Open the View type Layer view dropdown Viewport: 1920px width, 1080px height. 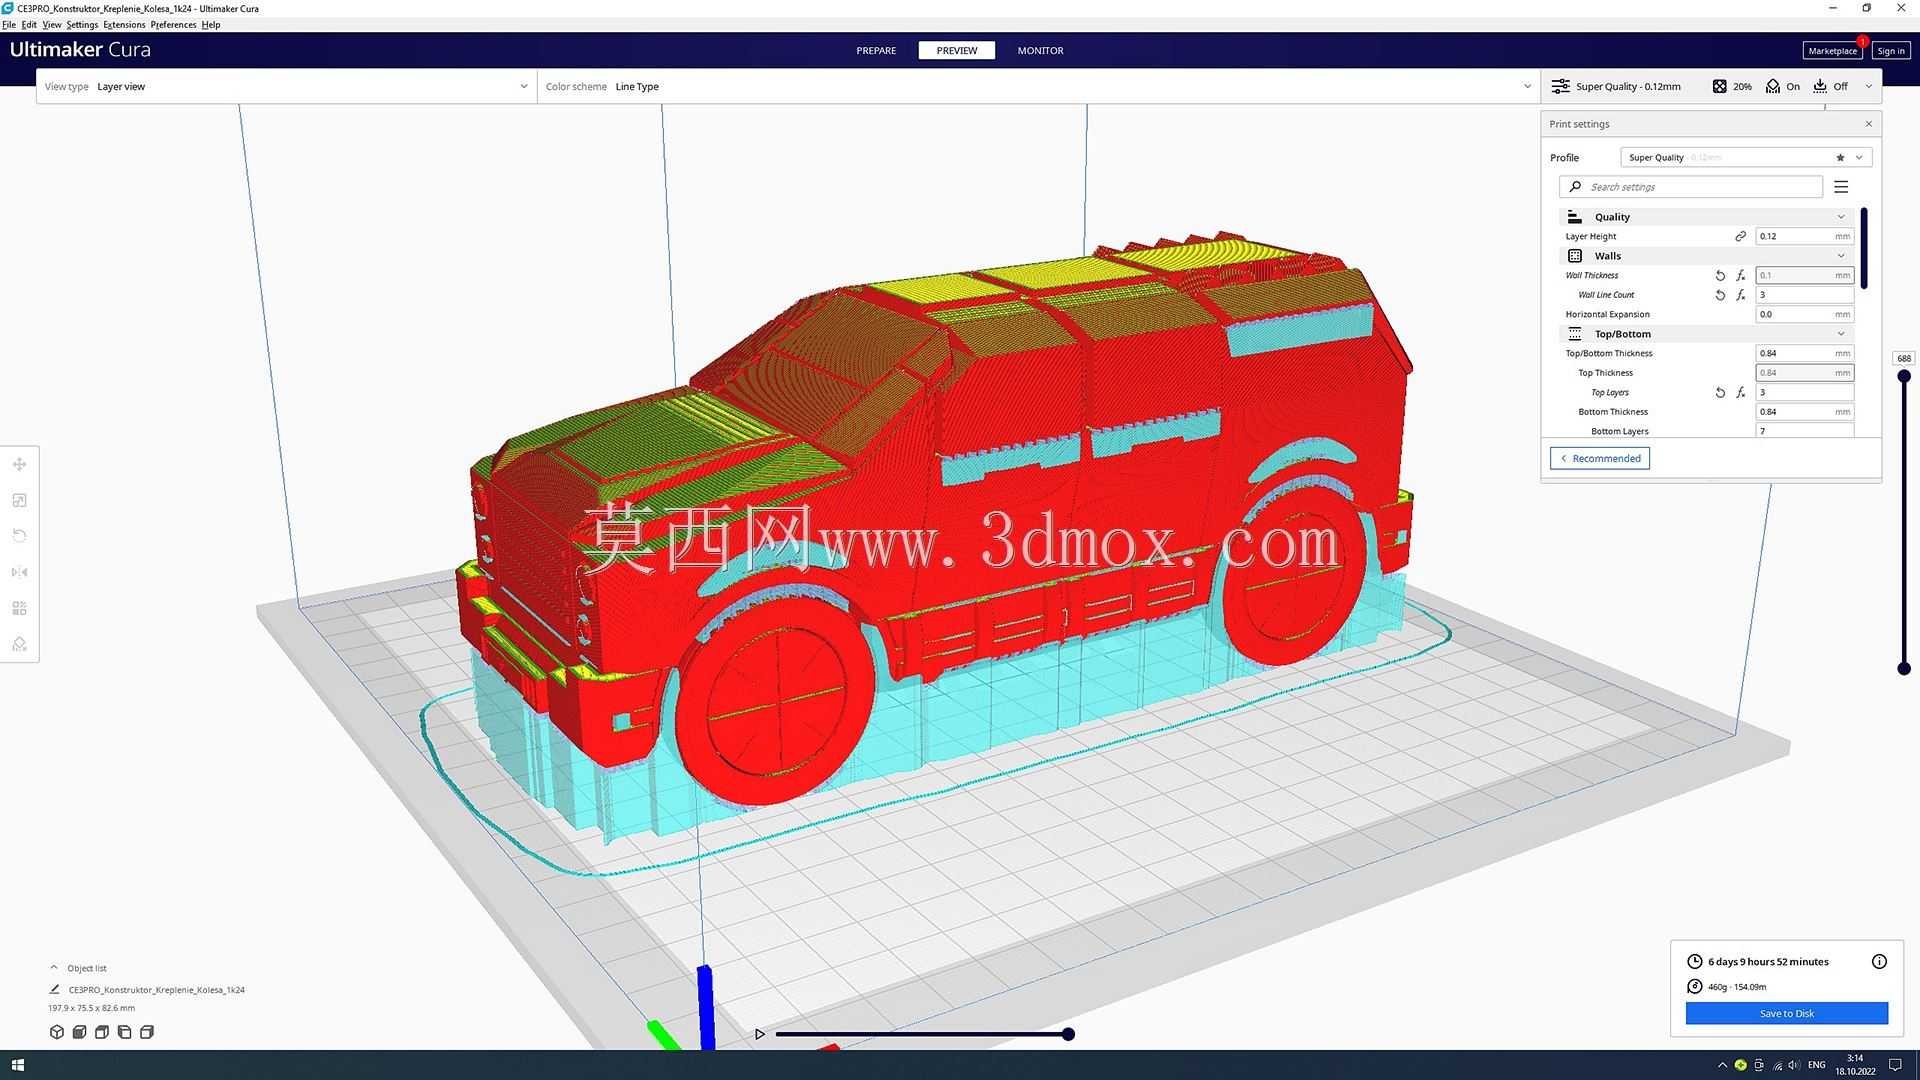click(x=286, y=86)
